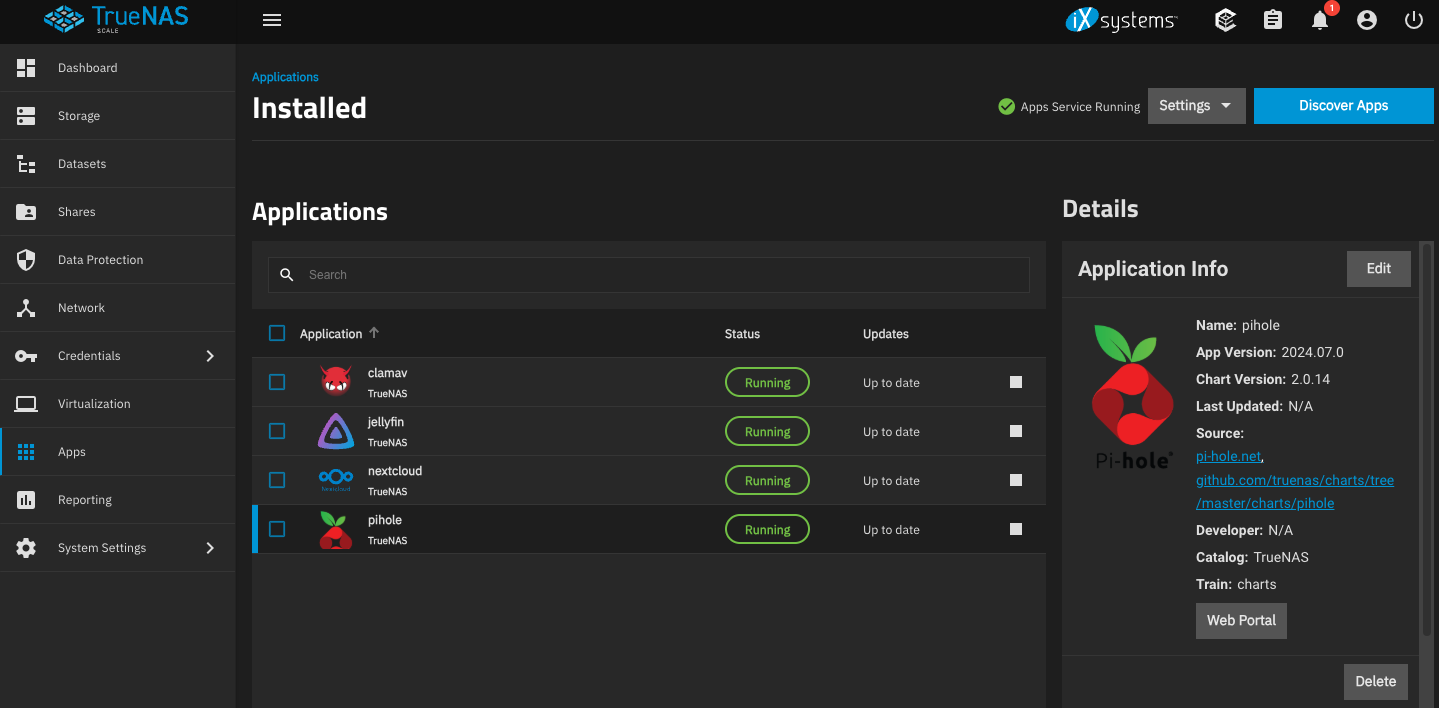Image resolution: width=1439 pixels, height=708 pixels.
Task: Click the Apps Service Running status
Action: (x=1069, y=107)
